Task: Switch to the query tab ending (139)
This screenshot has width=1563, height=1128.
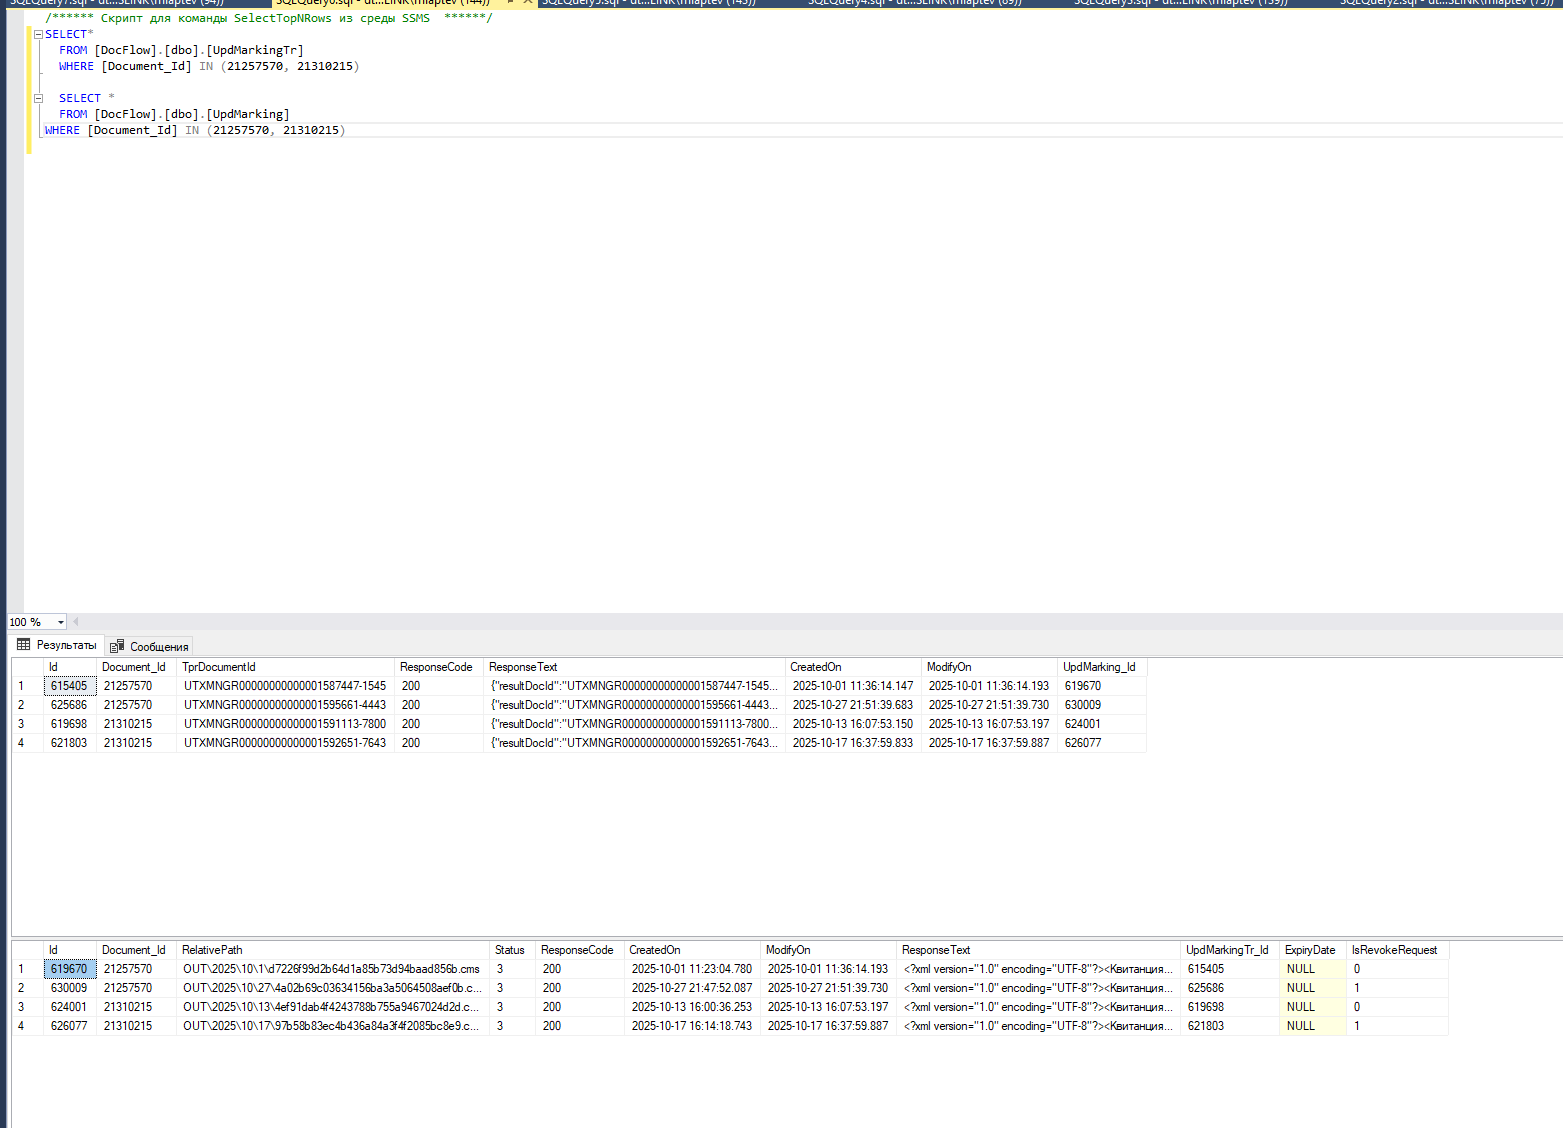Action: pyautogui.click(x=1180, y=3)
